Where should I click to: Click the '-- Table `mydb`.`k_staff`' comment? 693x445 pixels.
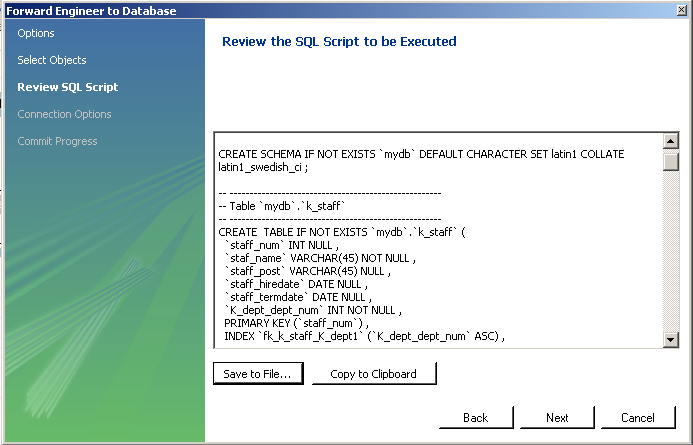point(282,206)
